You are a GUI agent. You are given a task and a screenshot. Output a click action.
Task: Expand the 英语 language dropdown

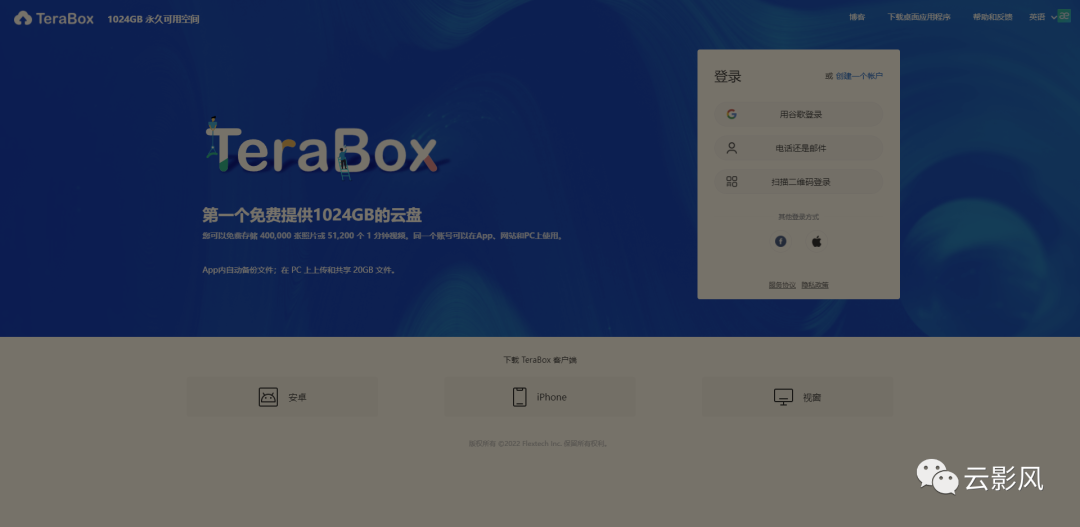(1042, 17)
